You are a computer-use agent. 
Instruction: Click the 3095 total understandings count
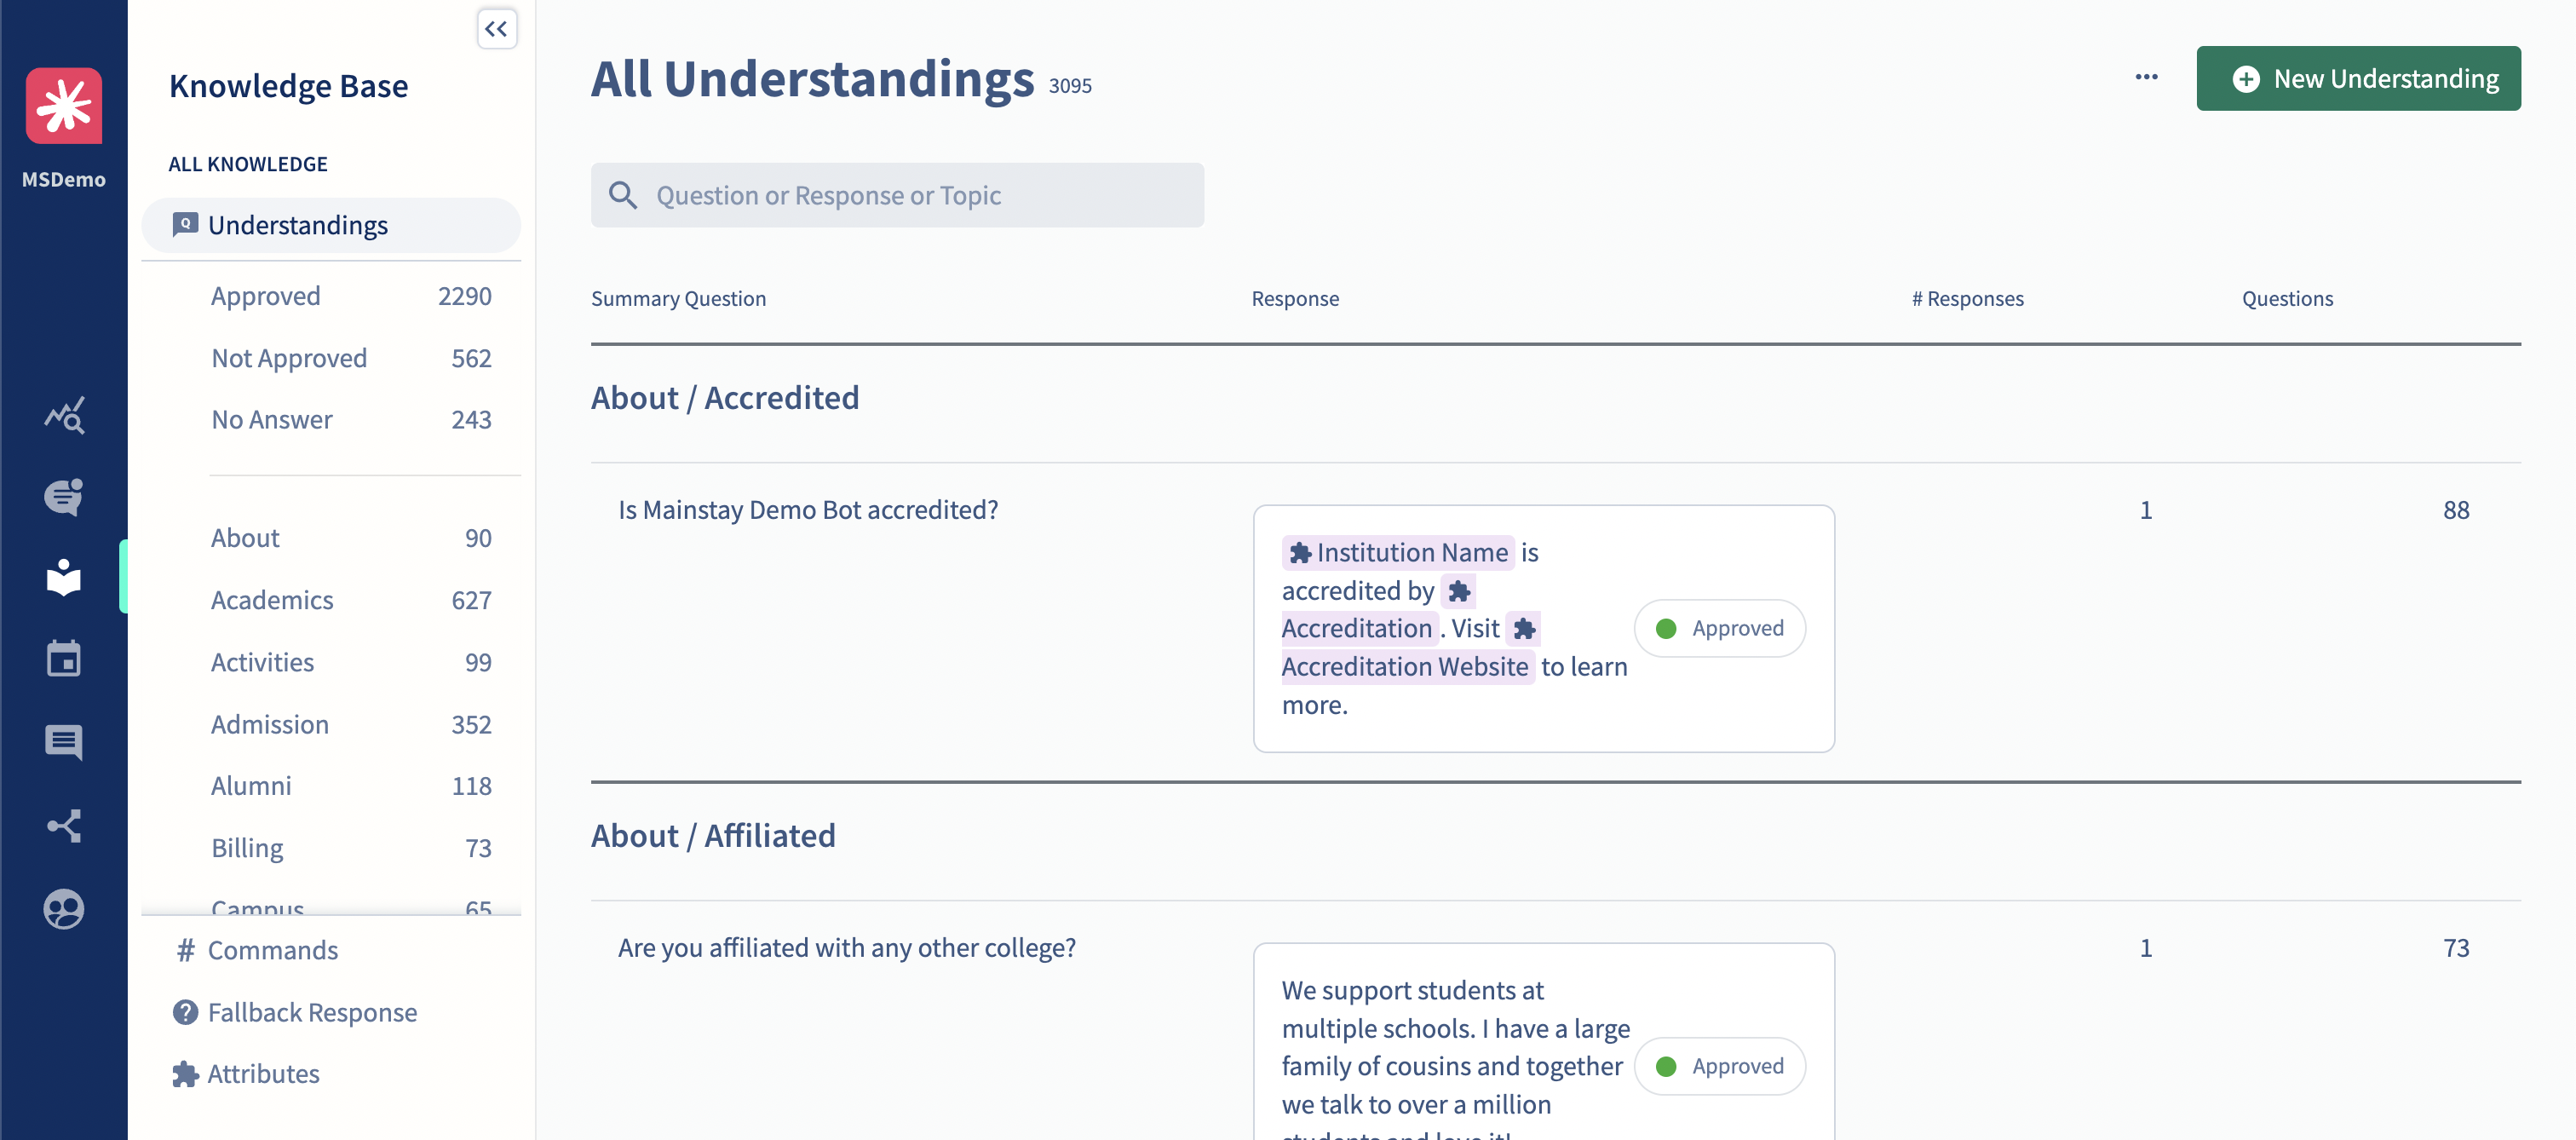[1070, 86]
